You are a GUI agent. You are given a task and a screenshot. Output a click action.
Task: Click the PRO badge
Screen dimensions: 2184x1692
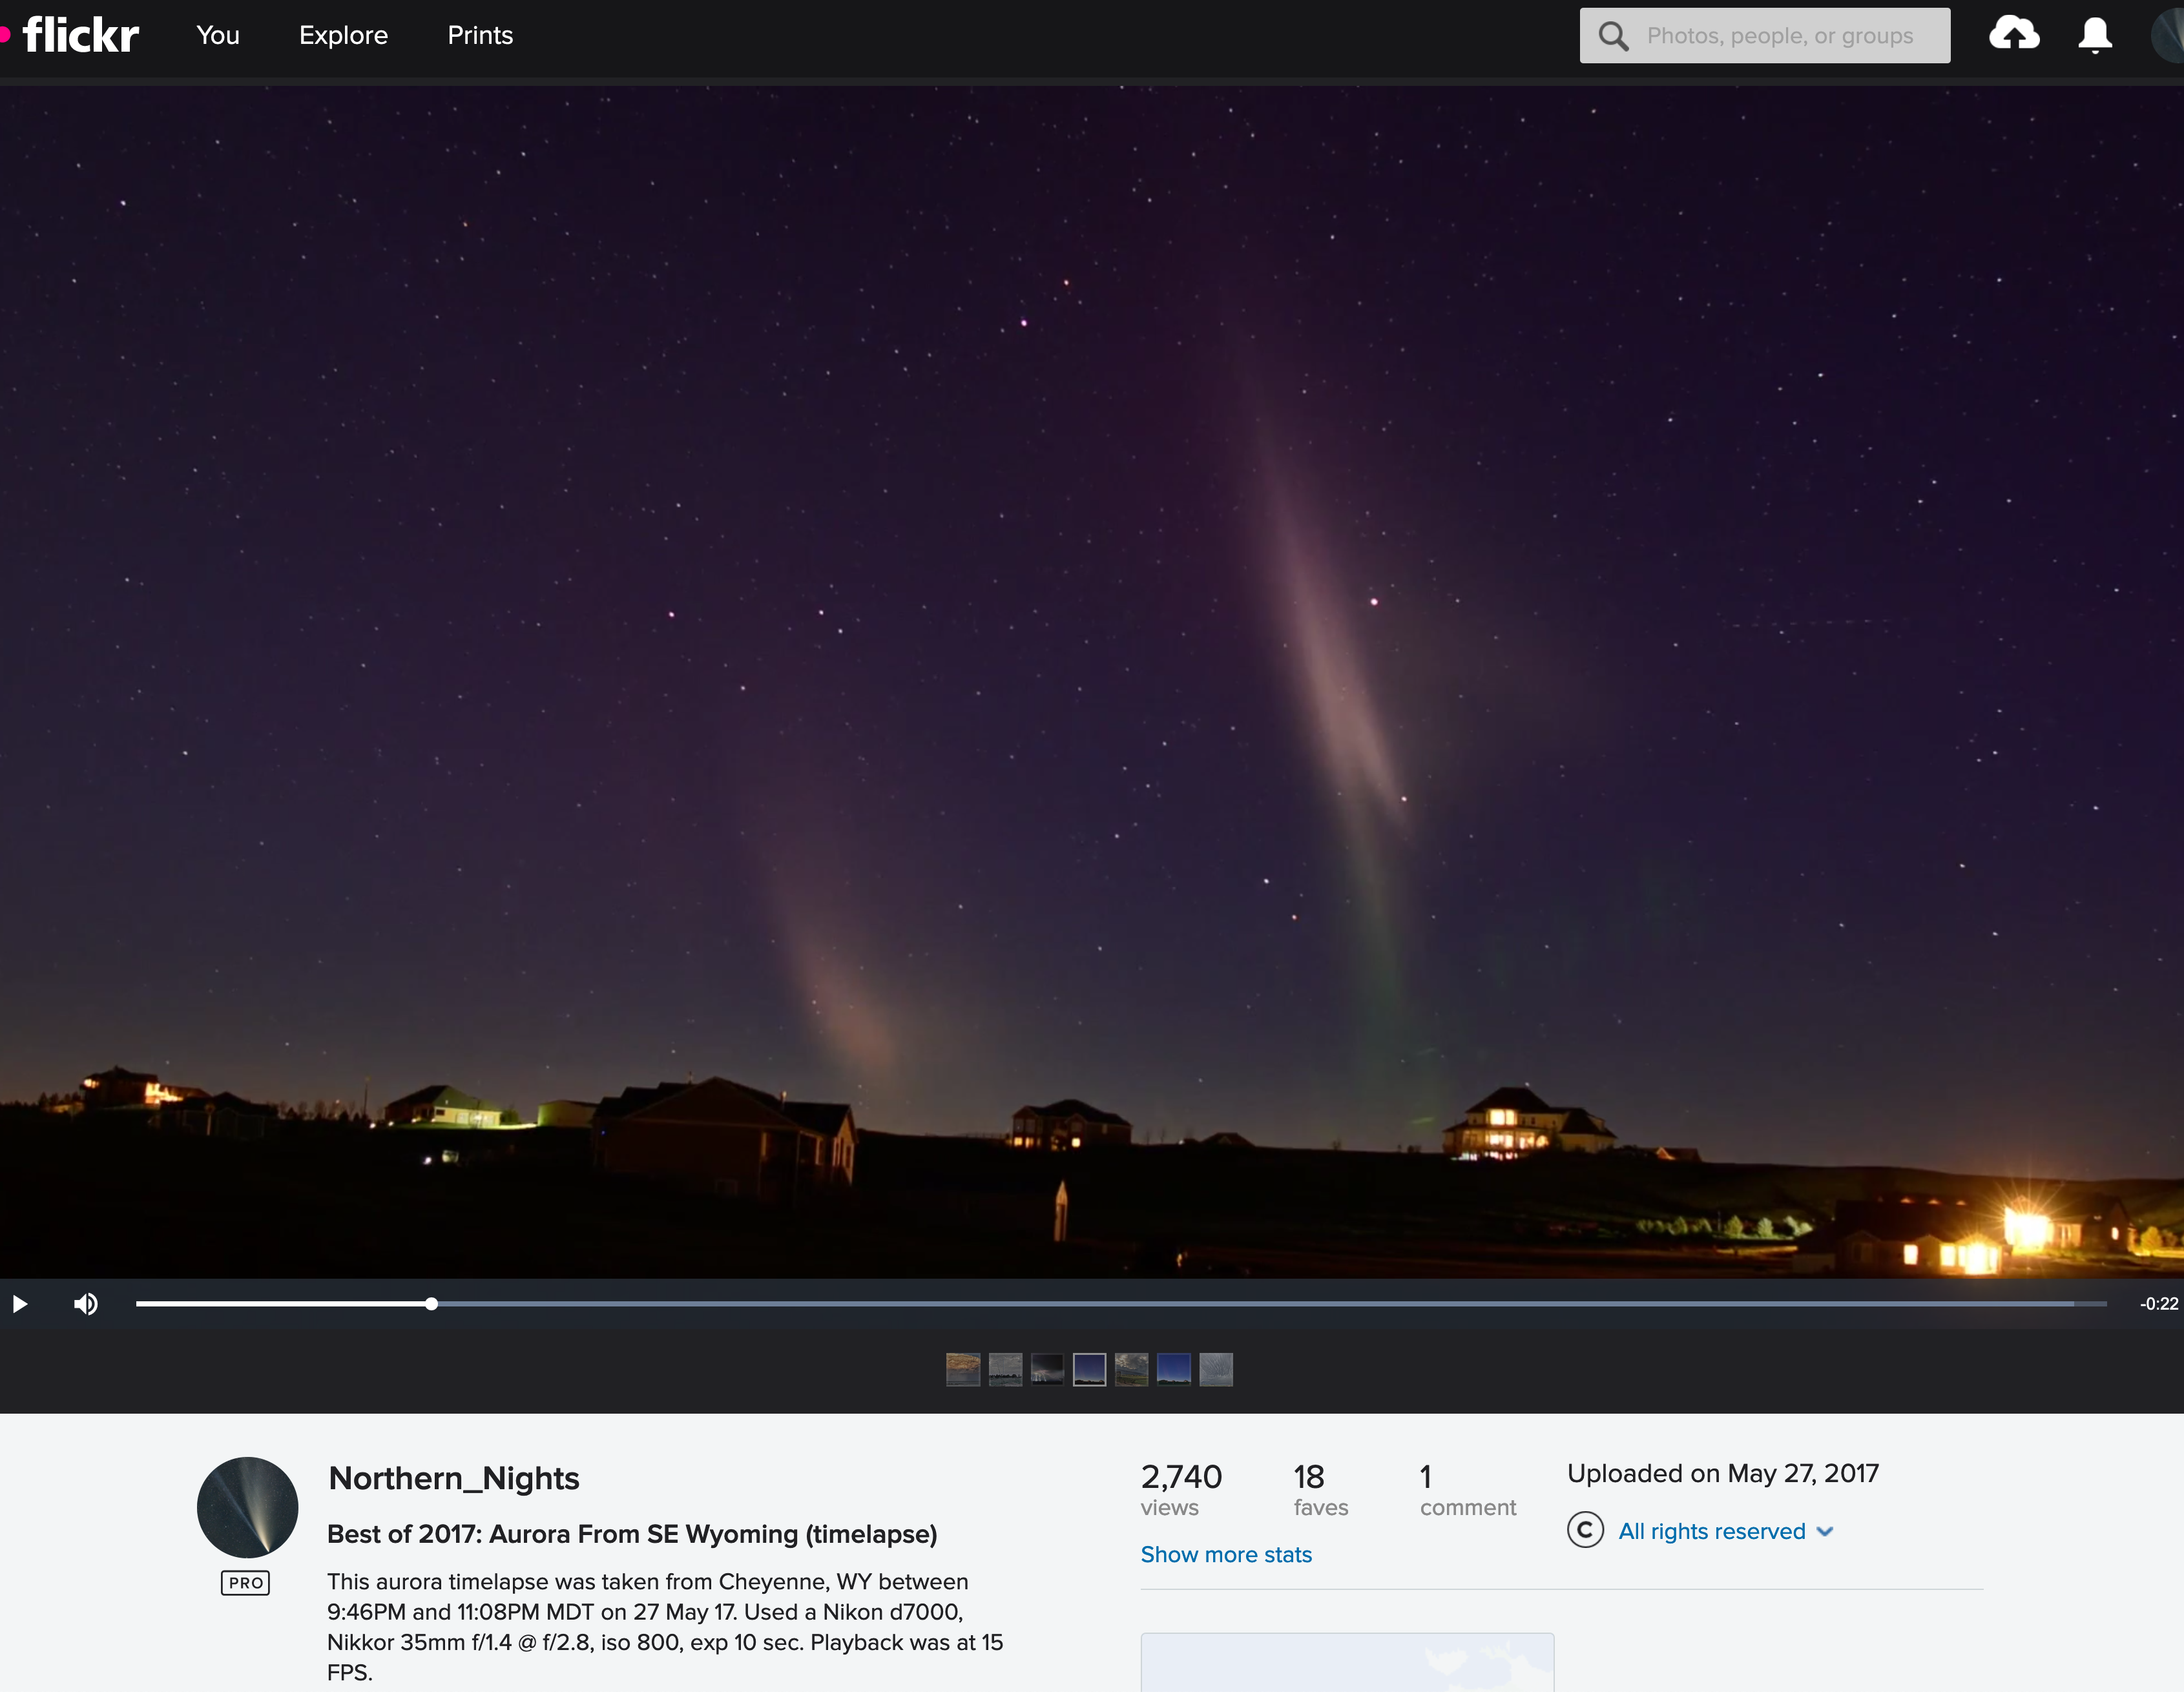point(245,1582)
